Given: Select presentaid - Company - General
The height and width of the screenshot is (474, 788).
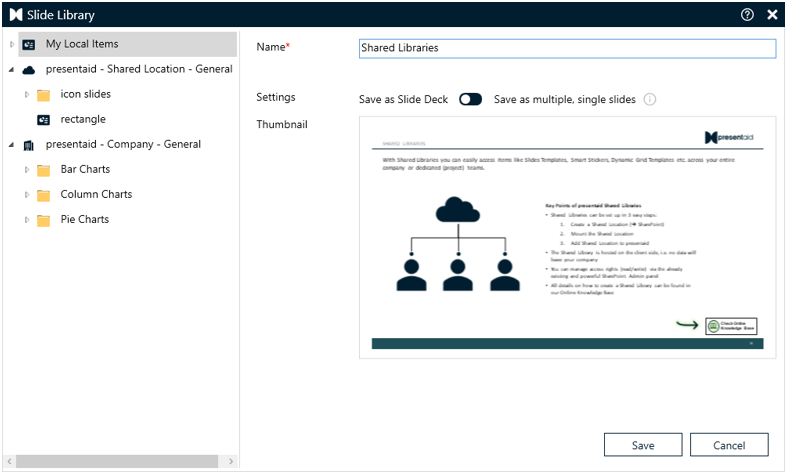Looking at the screenshot, I should 123,144.
